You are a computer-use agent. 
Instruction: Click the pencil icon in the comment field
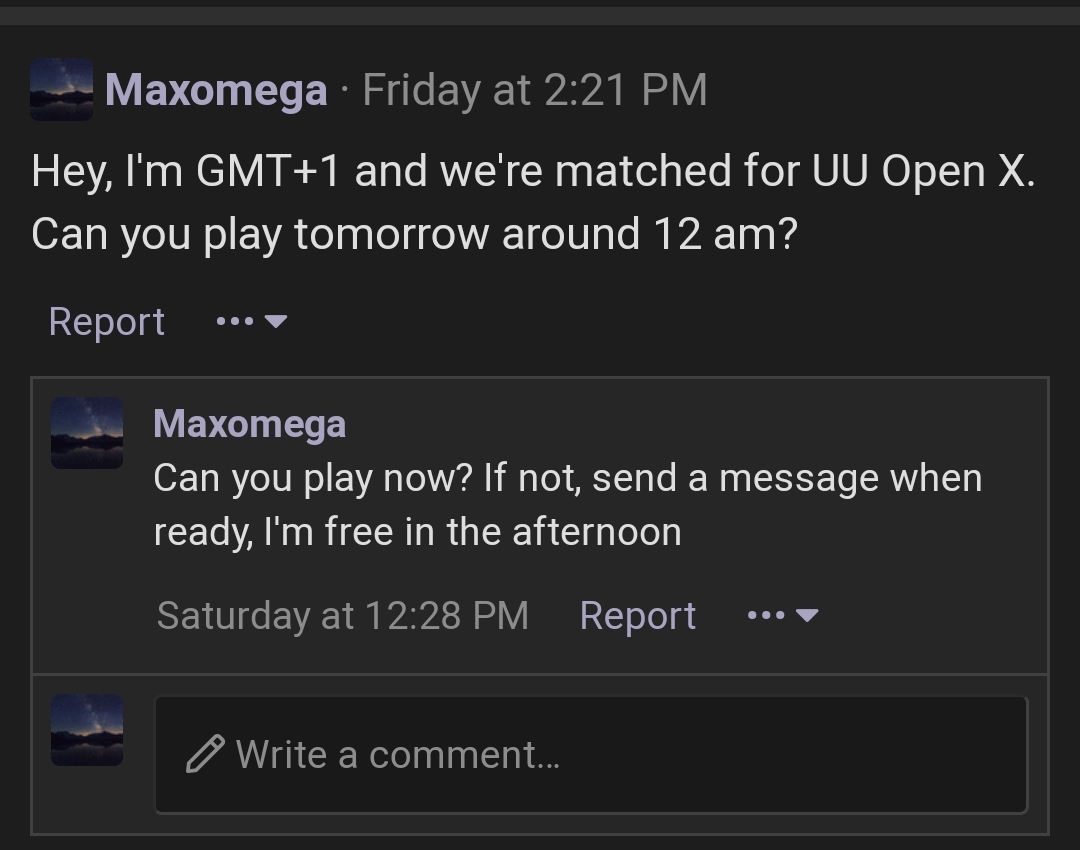[x=205, y=754]
